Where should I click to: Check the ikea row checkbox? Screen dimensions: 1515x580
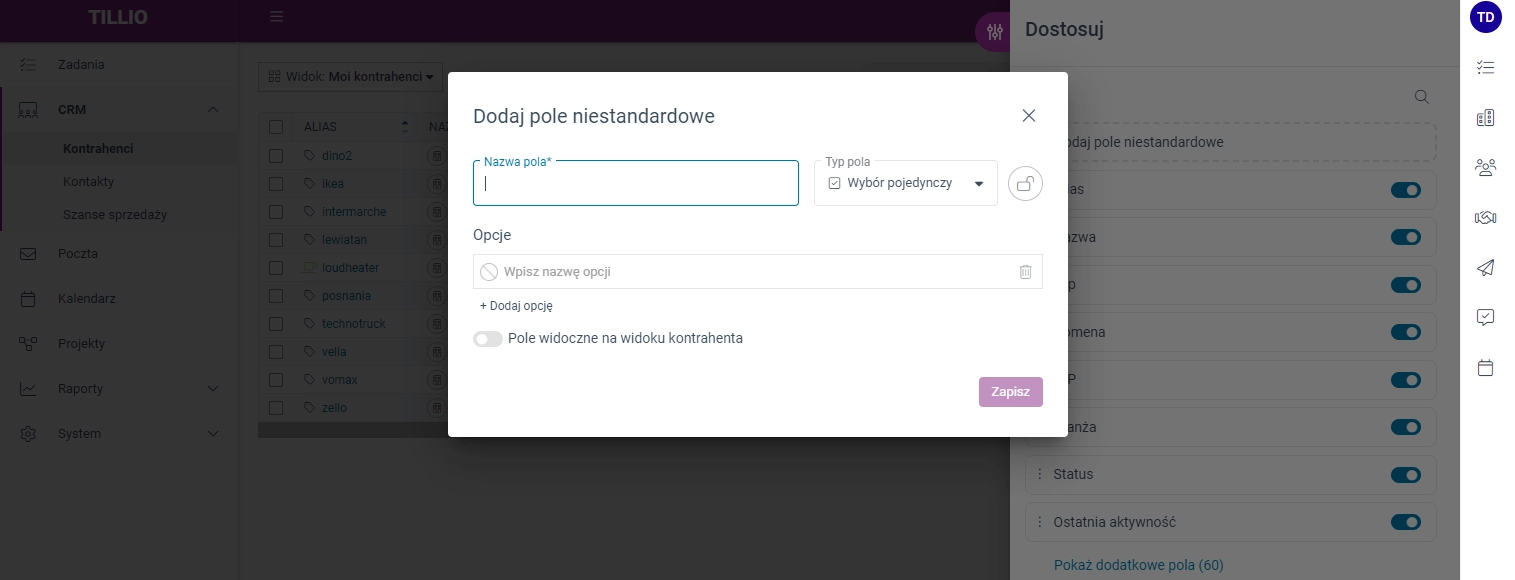click(276, 184)
